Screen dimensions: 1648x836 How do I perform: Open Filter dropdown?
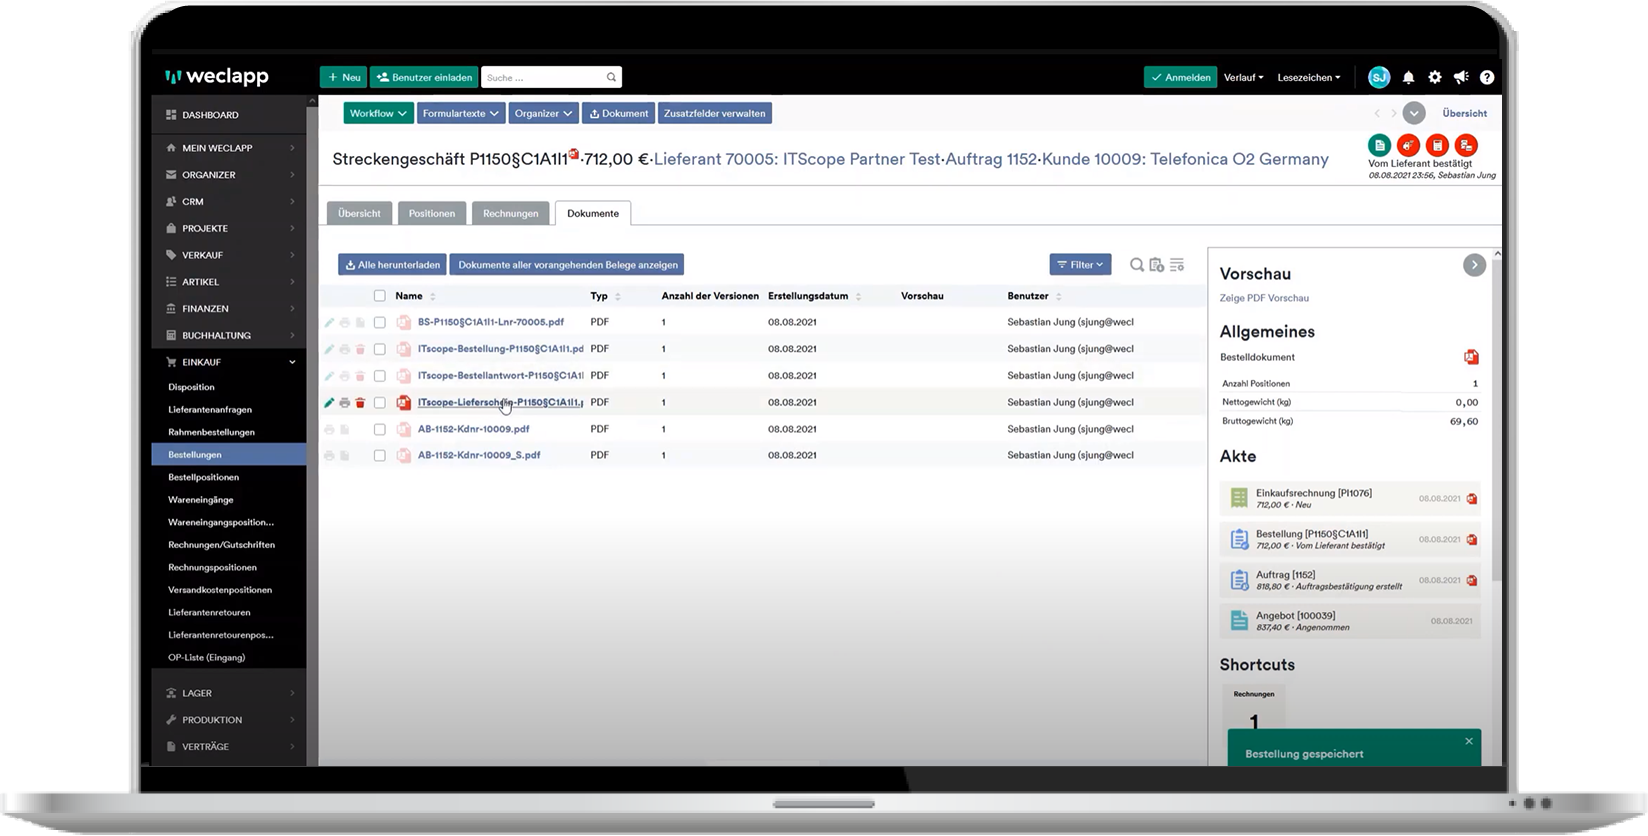(1080, 265)
